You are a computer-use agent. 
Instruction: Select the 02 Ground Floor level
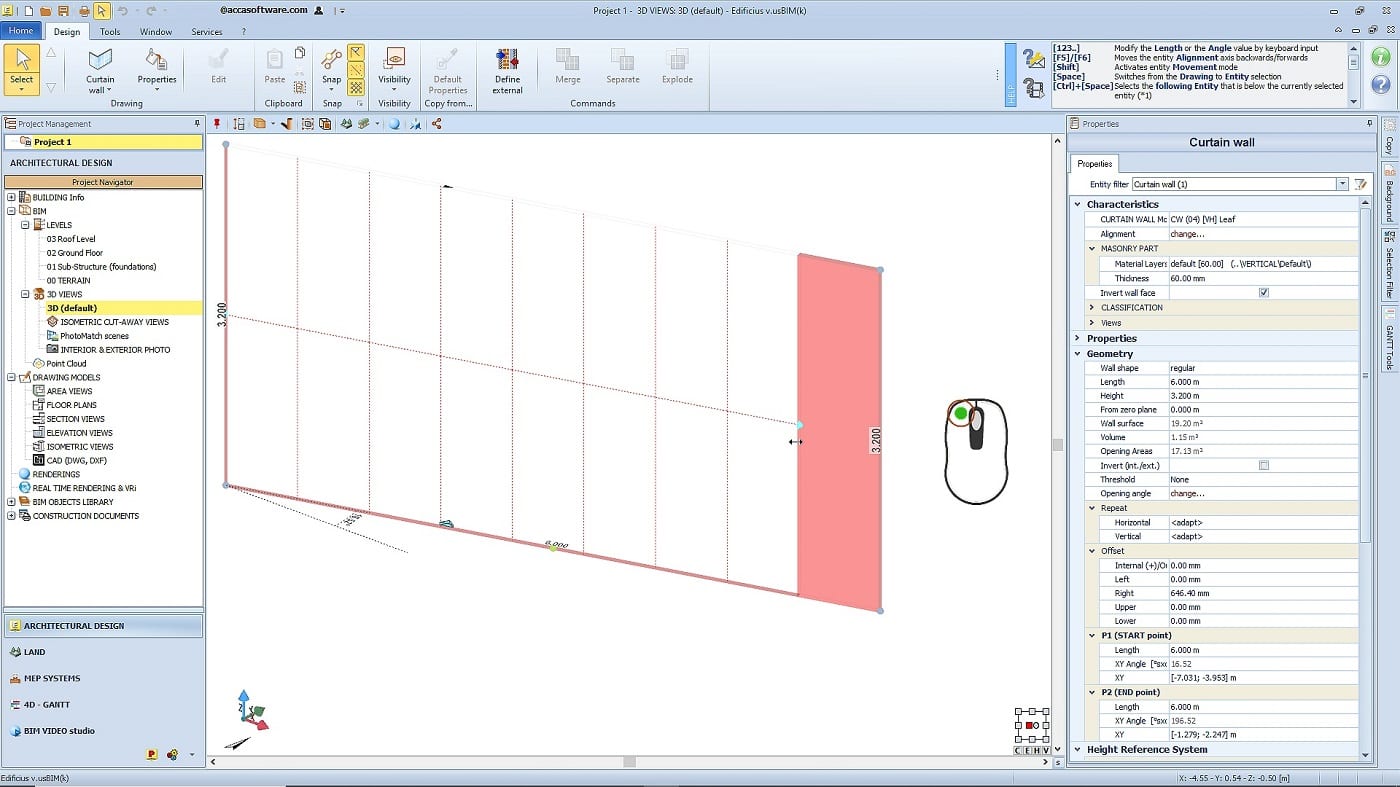pyautogui.click(x=75, y=253)
